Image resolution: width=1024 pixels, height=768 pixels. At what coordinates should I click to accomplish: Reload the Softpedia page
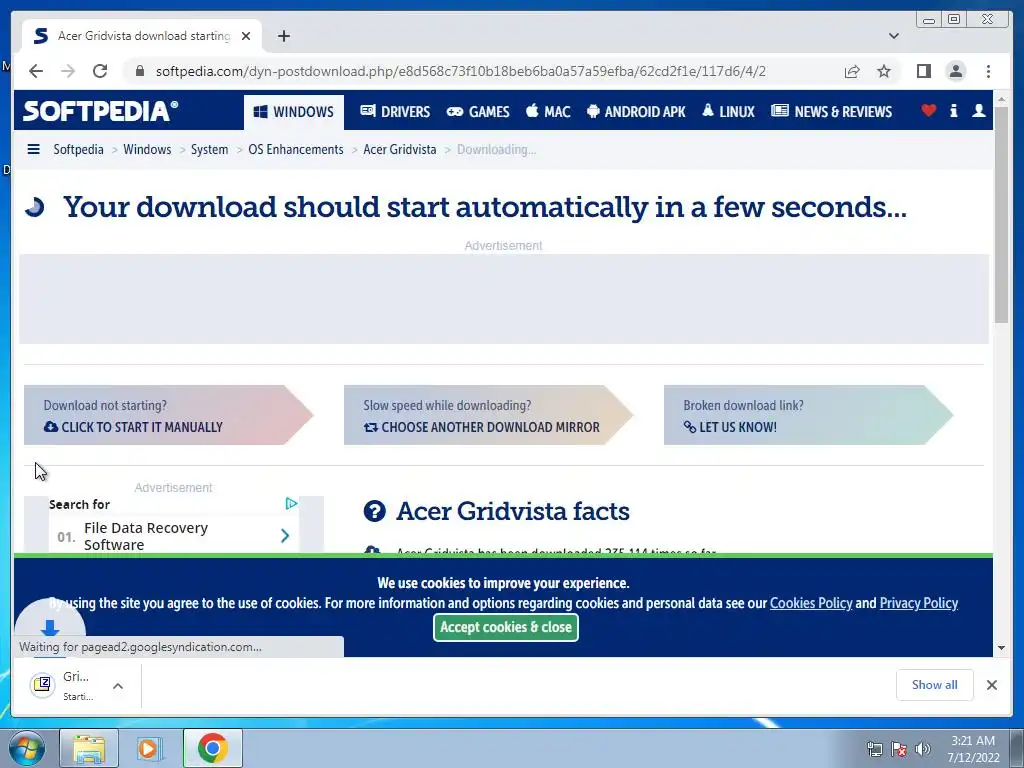tap(100, 71)
